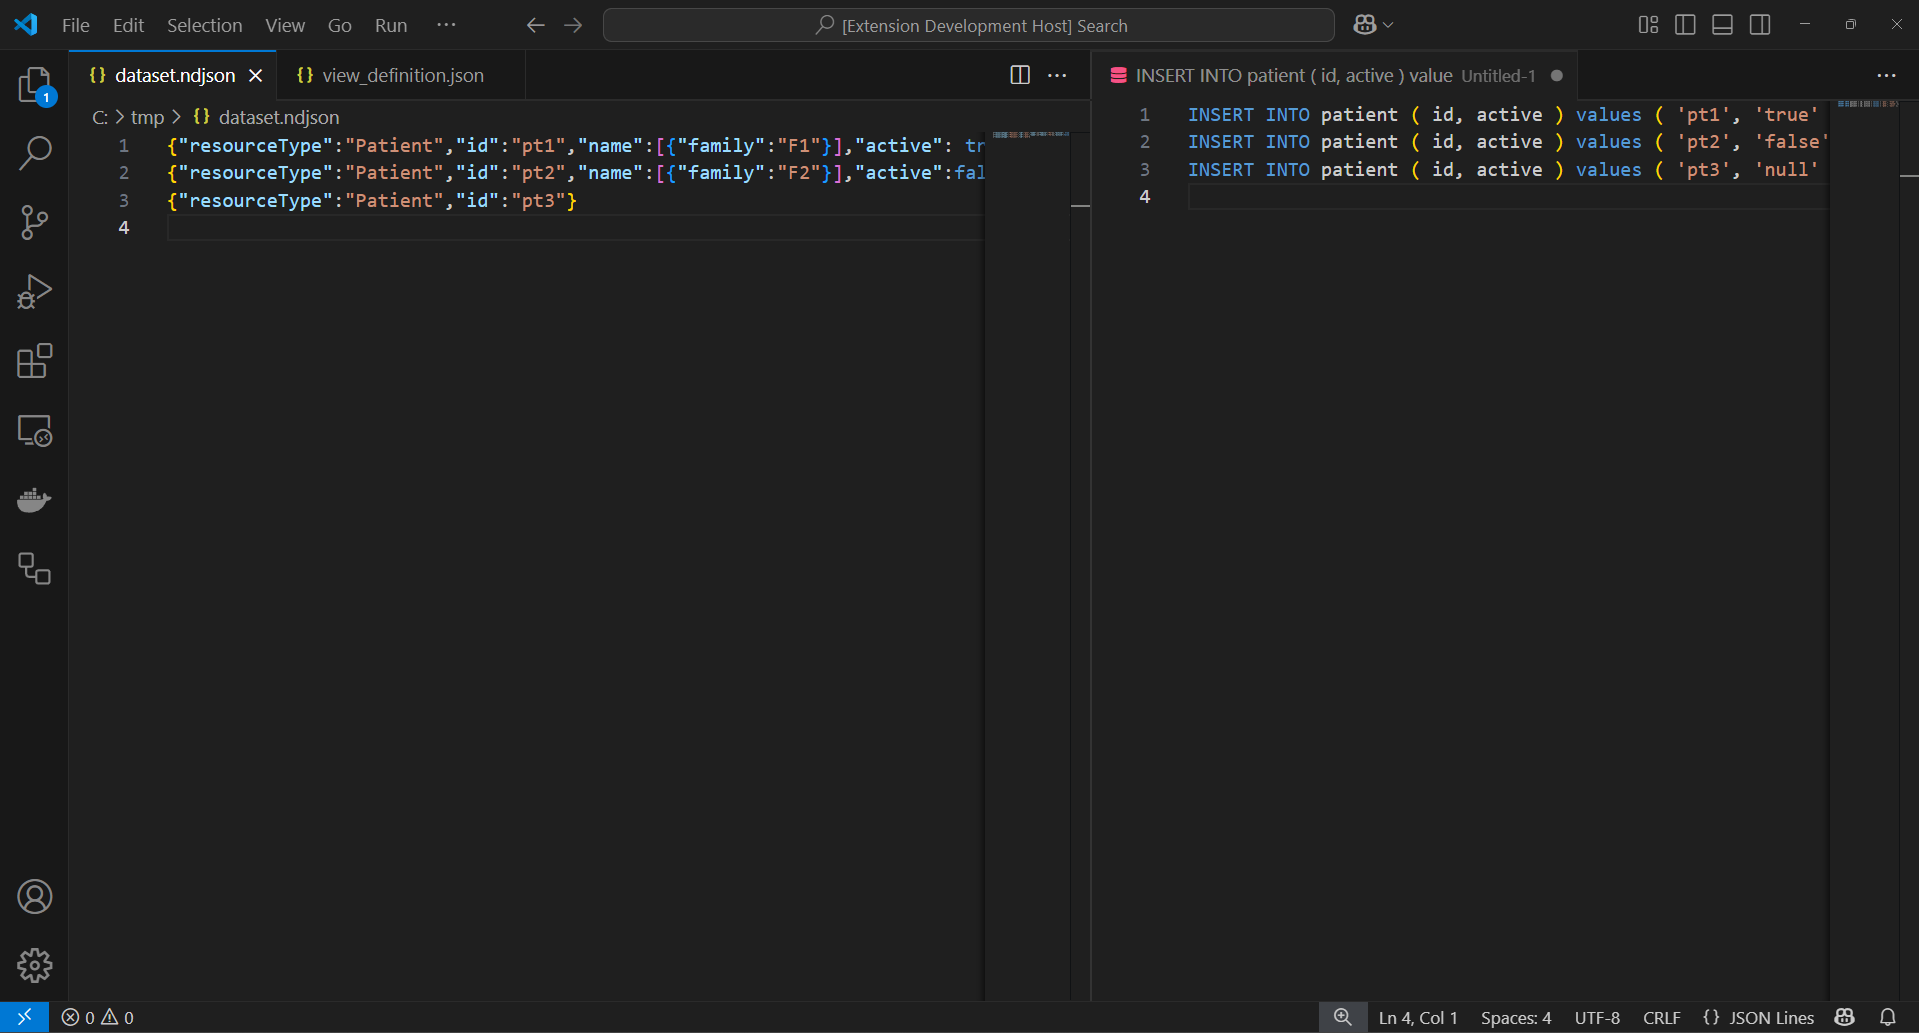Screen dimensions: 1919x1033
Task: Click line number 3 in the SQL editor gutter
Action: coord(1145,170)
